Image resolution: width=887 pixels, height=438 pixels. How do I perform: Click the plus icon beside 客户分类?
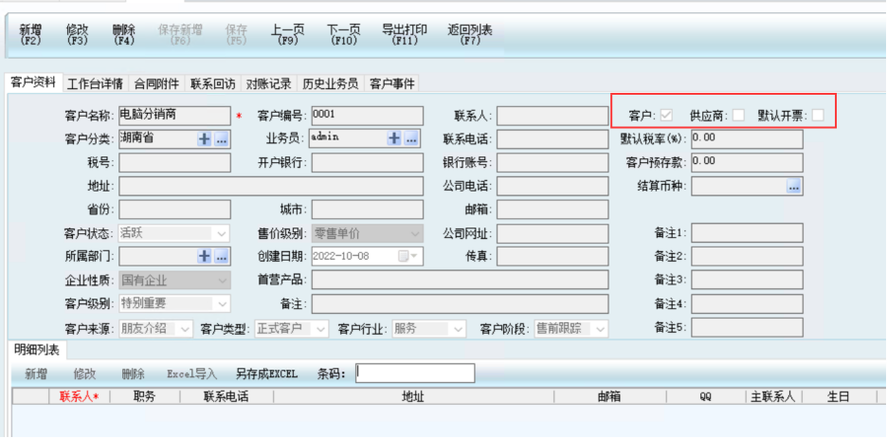(204, 139)
